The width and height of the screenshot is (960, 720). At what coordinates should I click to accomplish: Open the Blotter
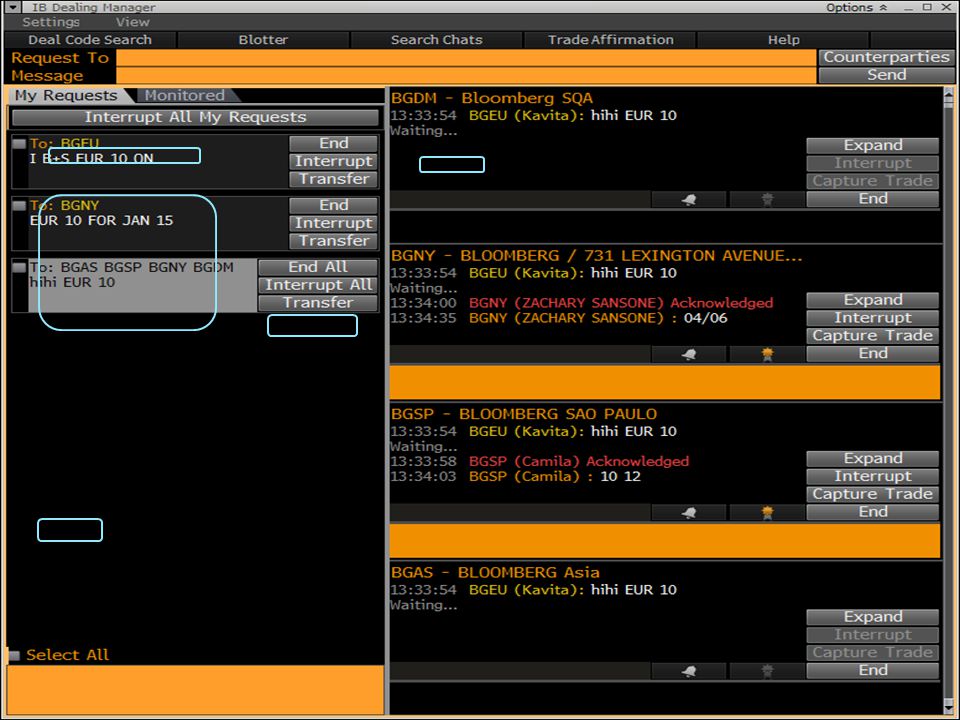click(x=263, y=40)
